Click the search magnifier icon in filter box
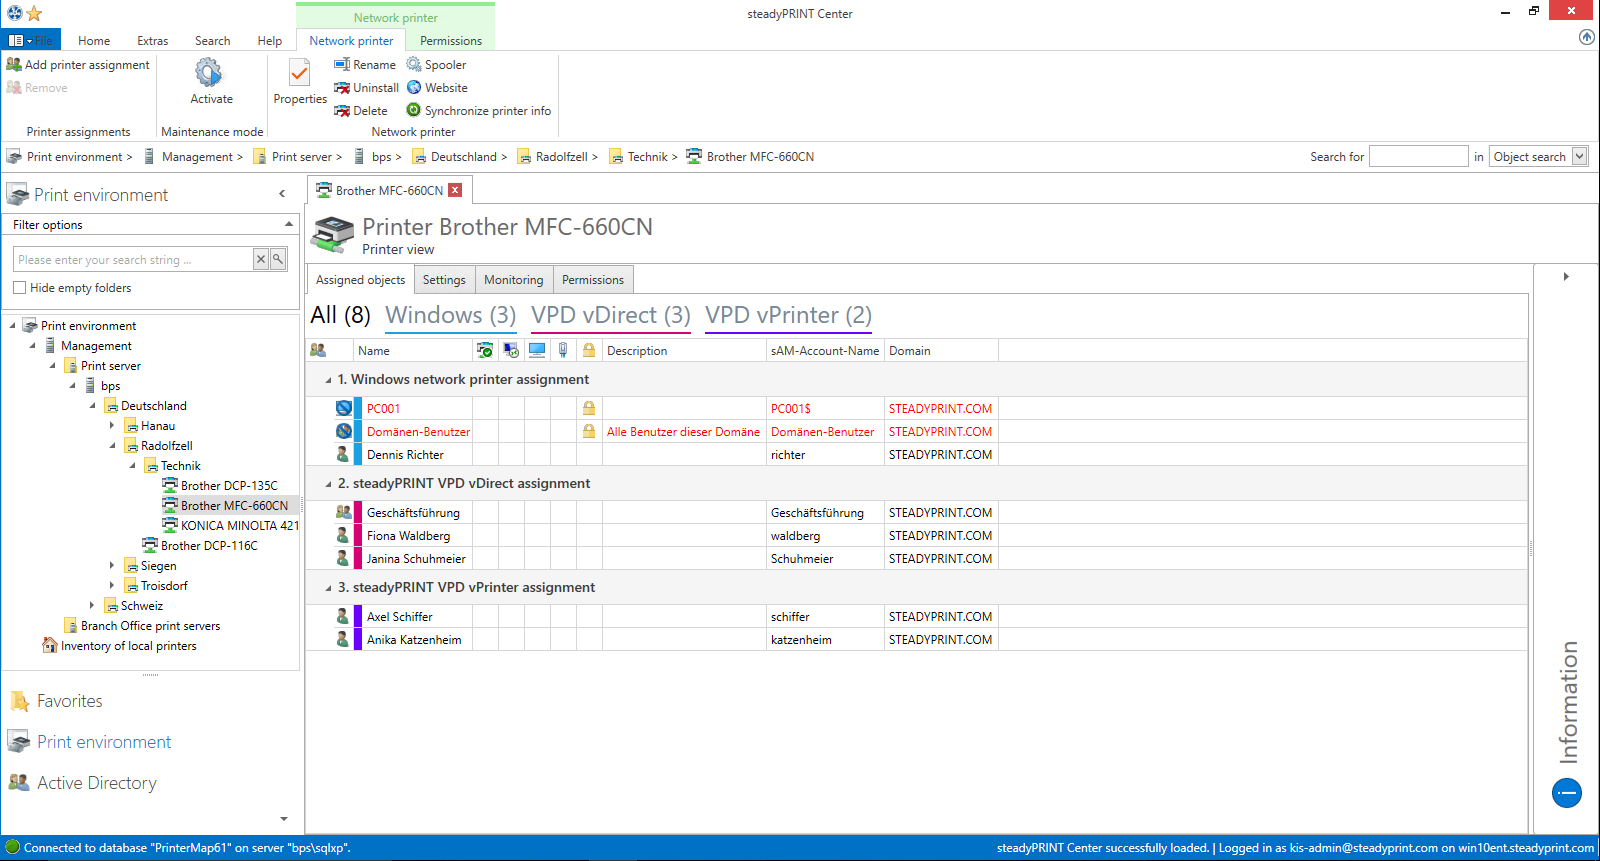Viewport: 1600px width, 861px height. (278, 259)
